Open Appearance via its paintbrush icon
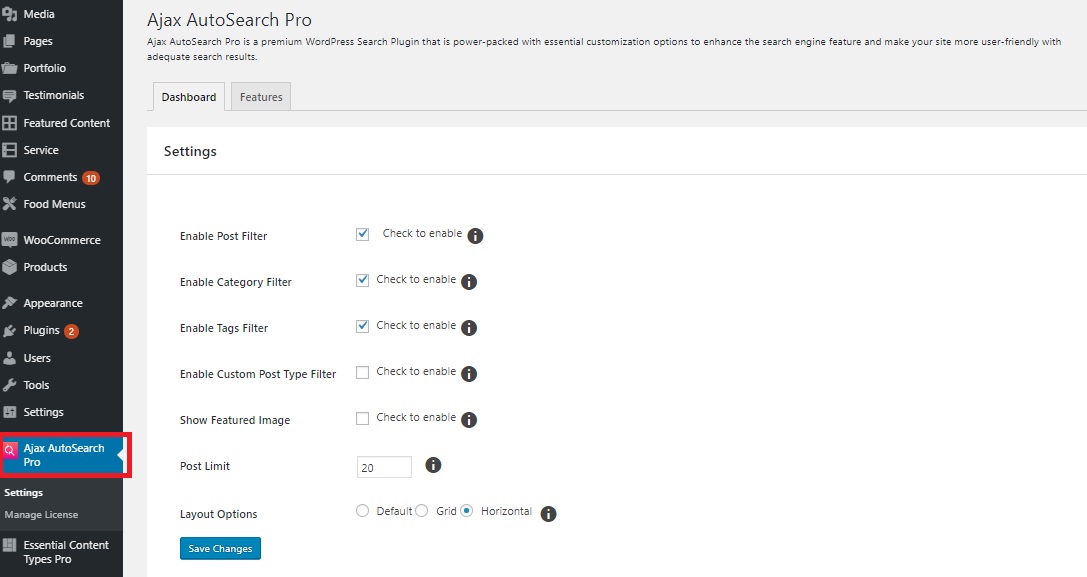The height and width of the screenshot is (577, 1087). 10,303
